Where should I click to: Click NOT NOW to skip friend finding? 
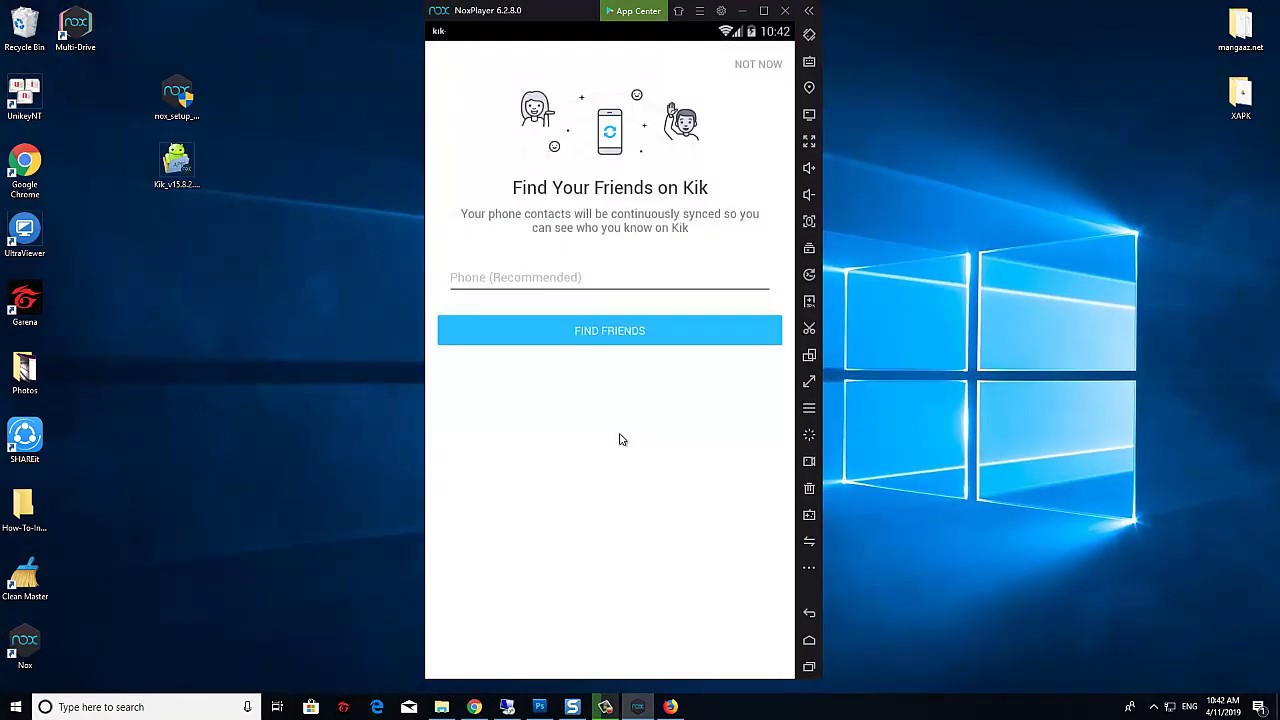[758, 64]
